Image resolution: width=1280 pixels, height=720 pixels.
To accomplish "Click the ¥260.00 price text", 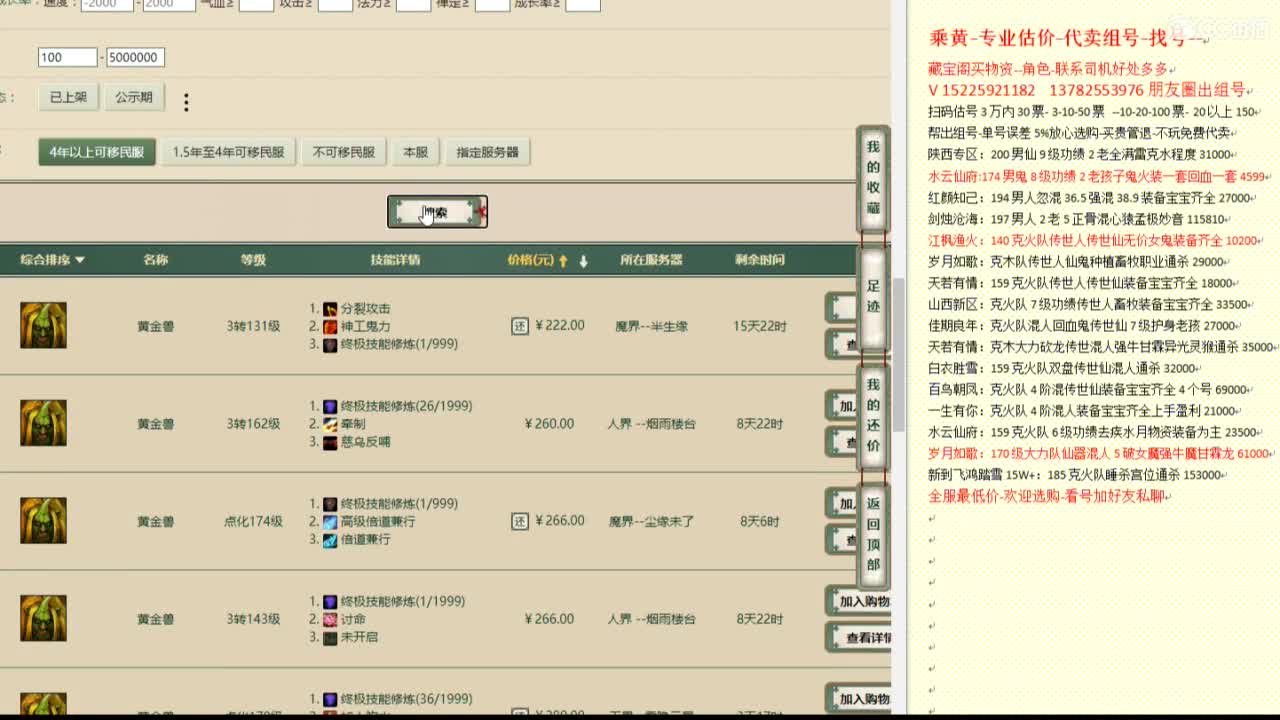I will (x=549, y=424).
